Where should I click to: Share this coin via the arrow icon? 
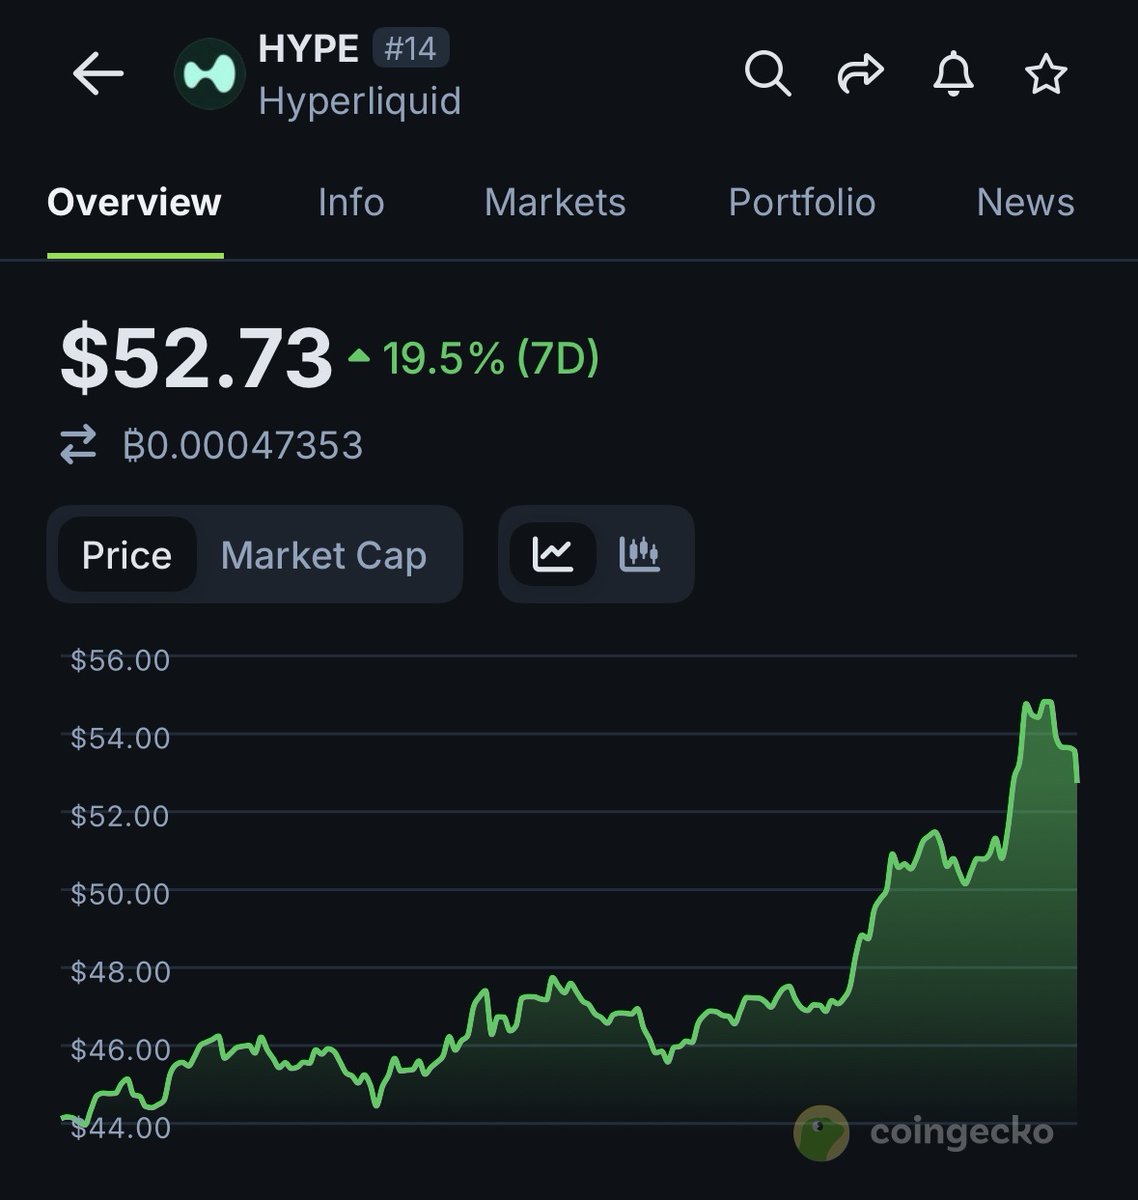[x=860, y=74]
